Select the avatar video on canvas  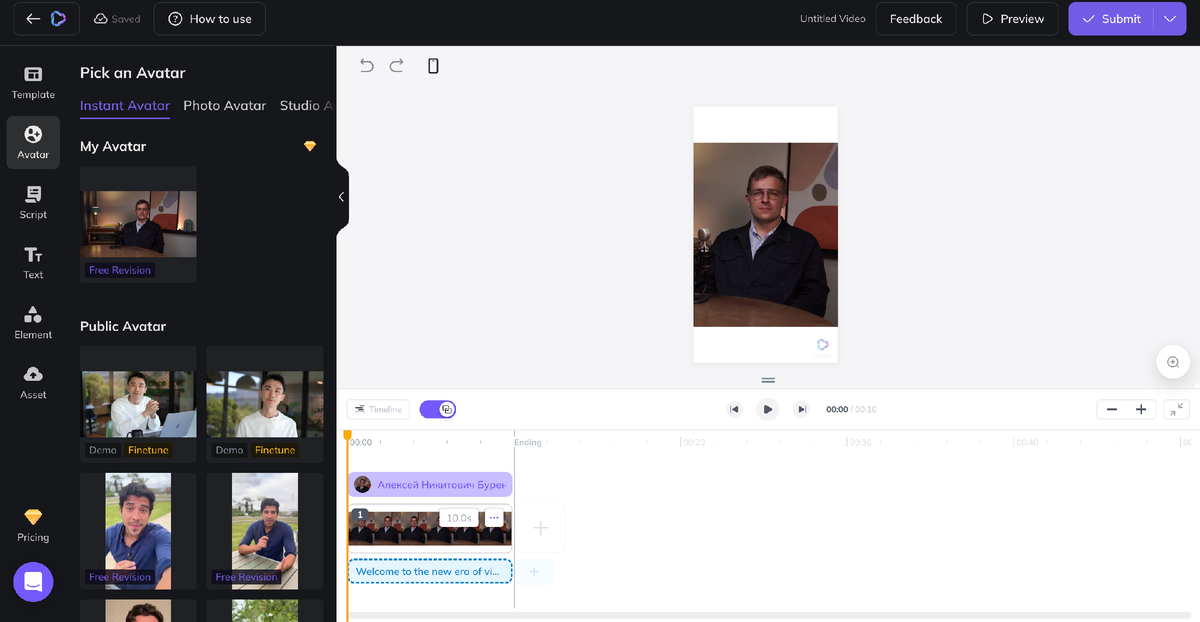click(765, 235)
